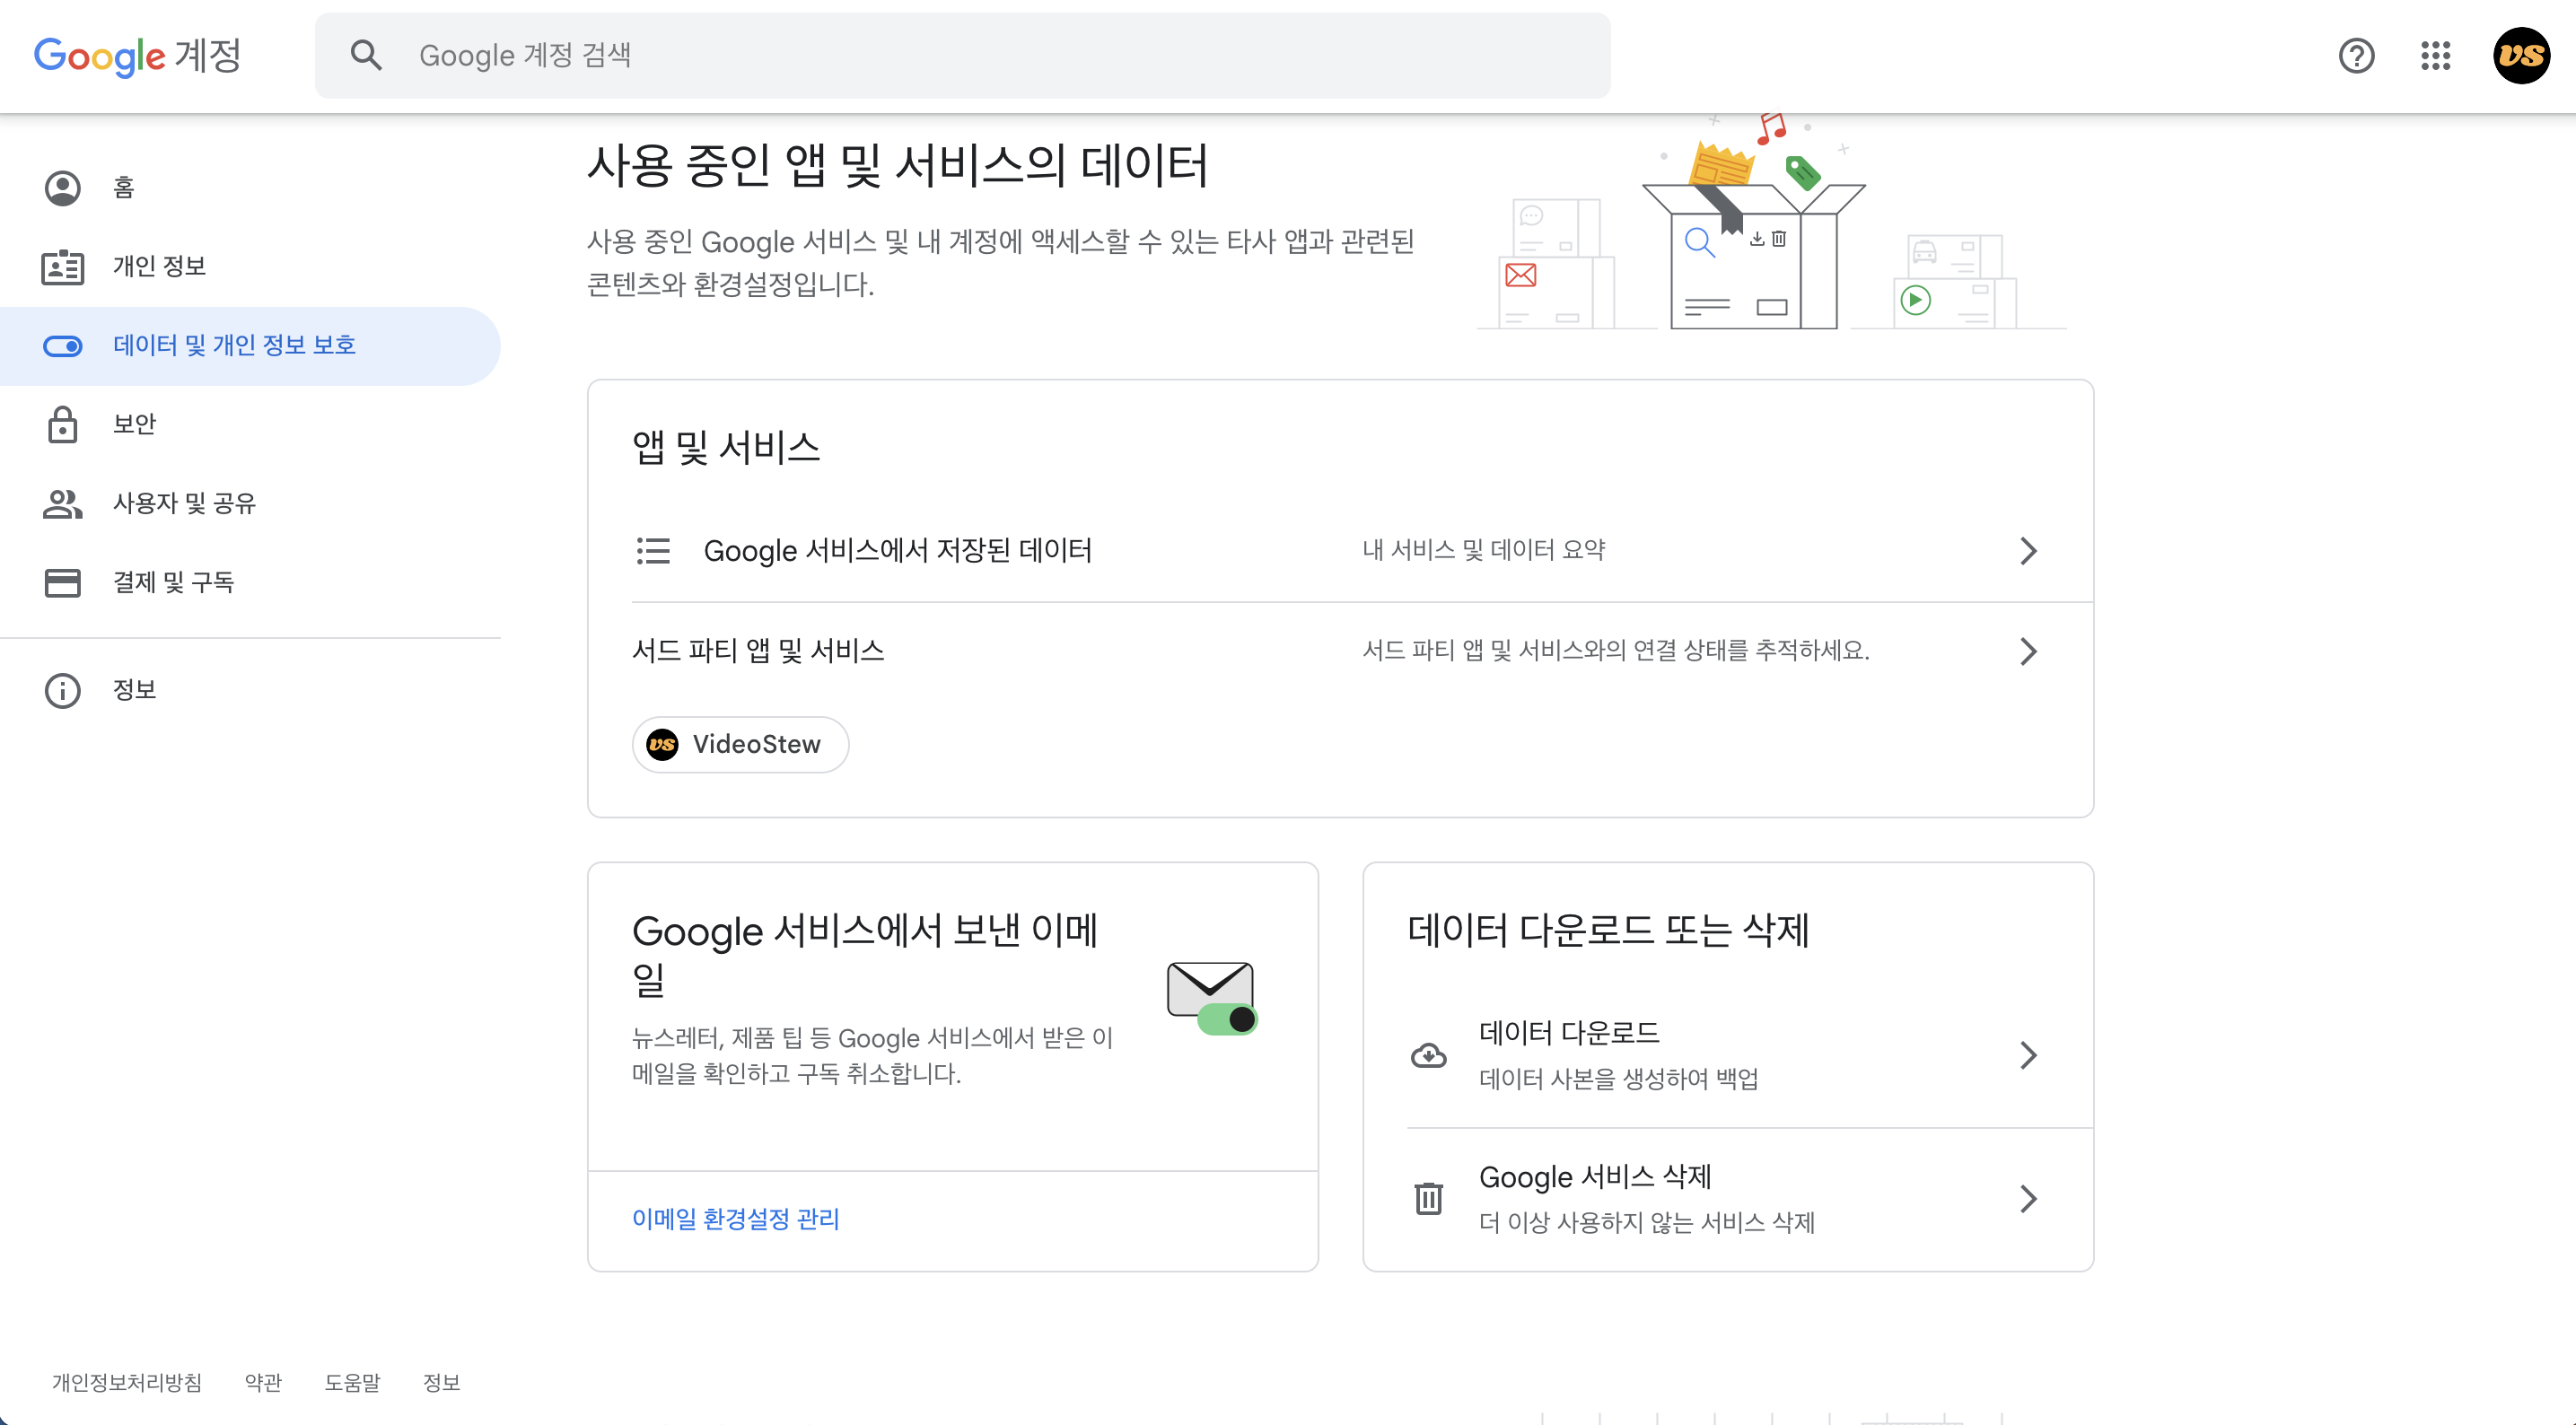Click the email toggle illustration
2576x1425 pixels.
(x=1211, y=997)
